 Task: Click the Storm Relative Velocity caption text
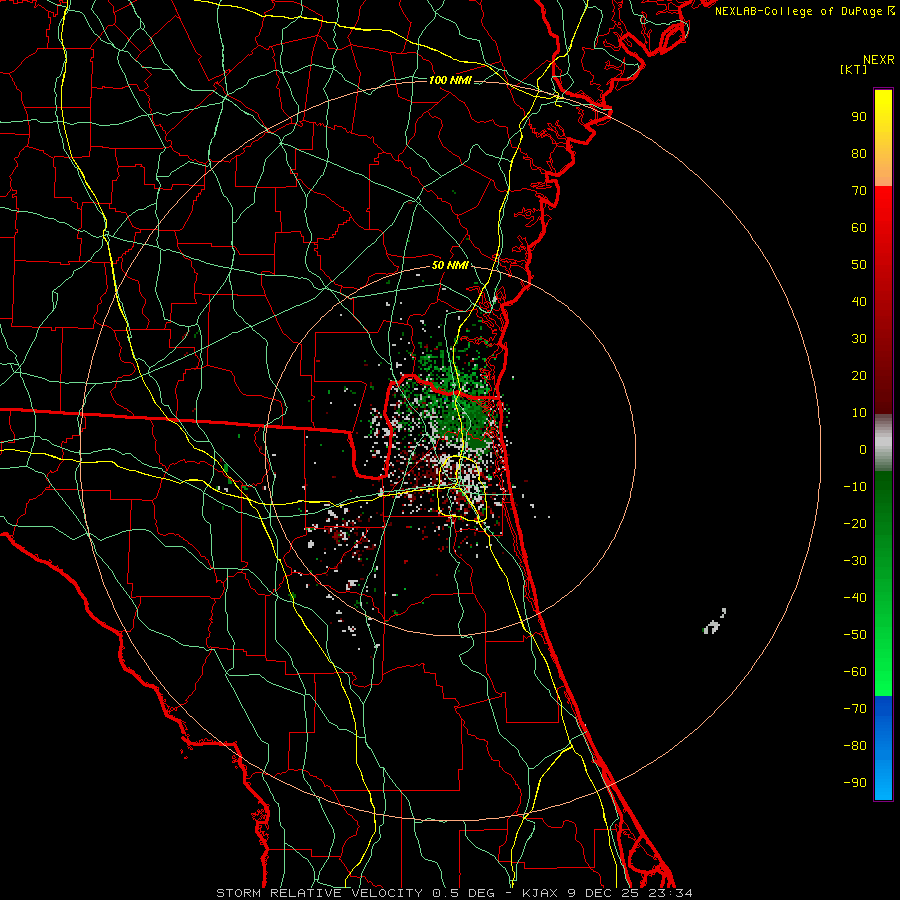[454, 893]
